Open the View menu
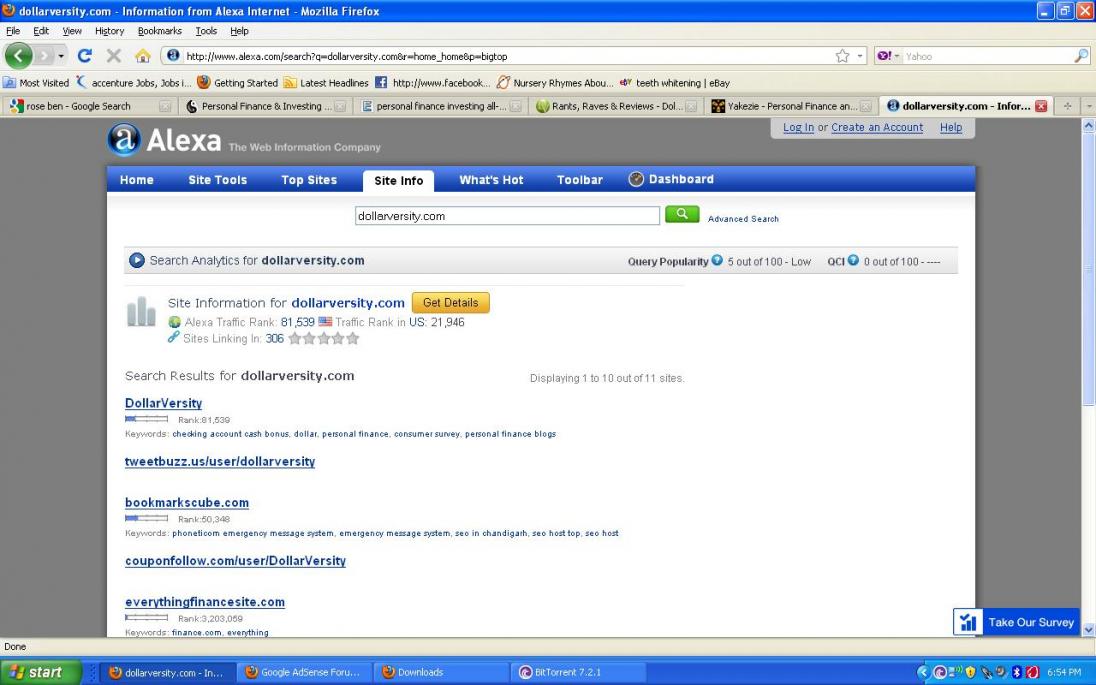The height and width of the screenshot is (685, 1096). [72, 31]
